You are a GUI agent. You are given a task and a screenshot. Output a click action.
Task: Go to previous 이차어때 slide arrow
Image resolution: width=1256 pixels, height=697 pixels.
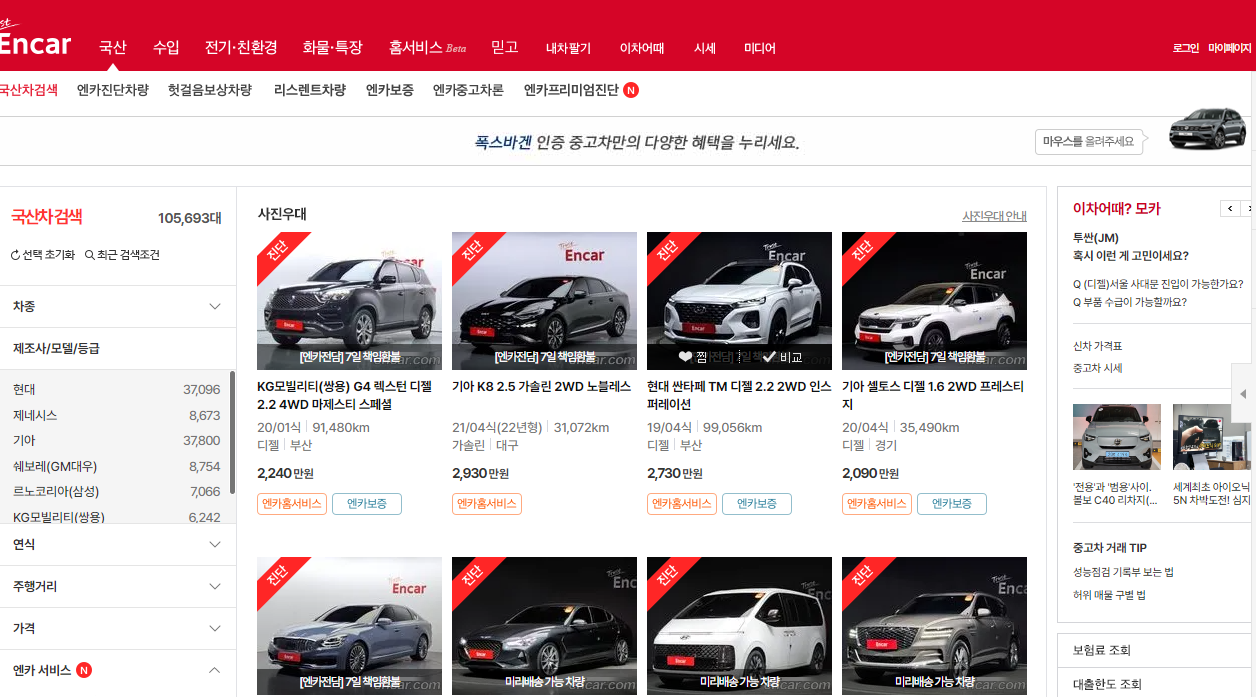tap(1230, 208)
